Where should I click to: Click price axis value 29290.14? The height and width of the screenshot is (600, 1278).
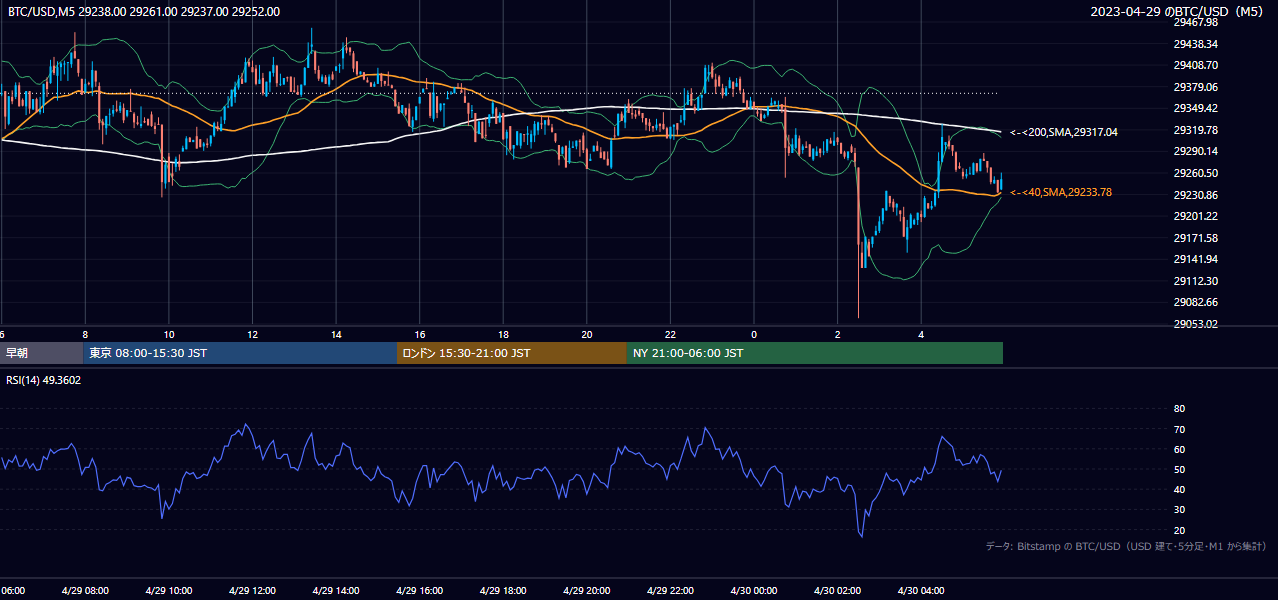(1195, 151)
